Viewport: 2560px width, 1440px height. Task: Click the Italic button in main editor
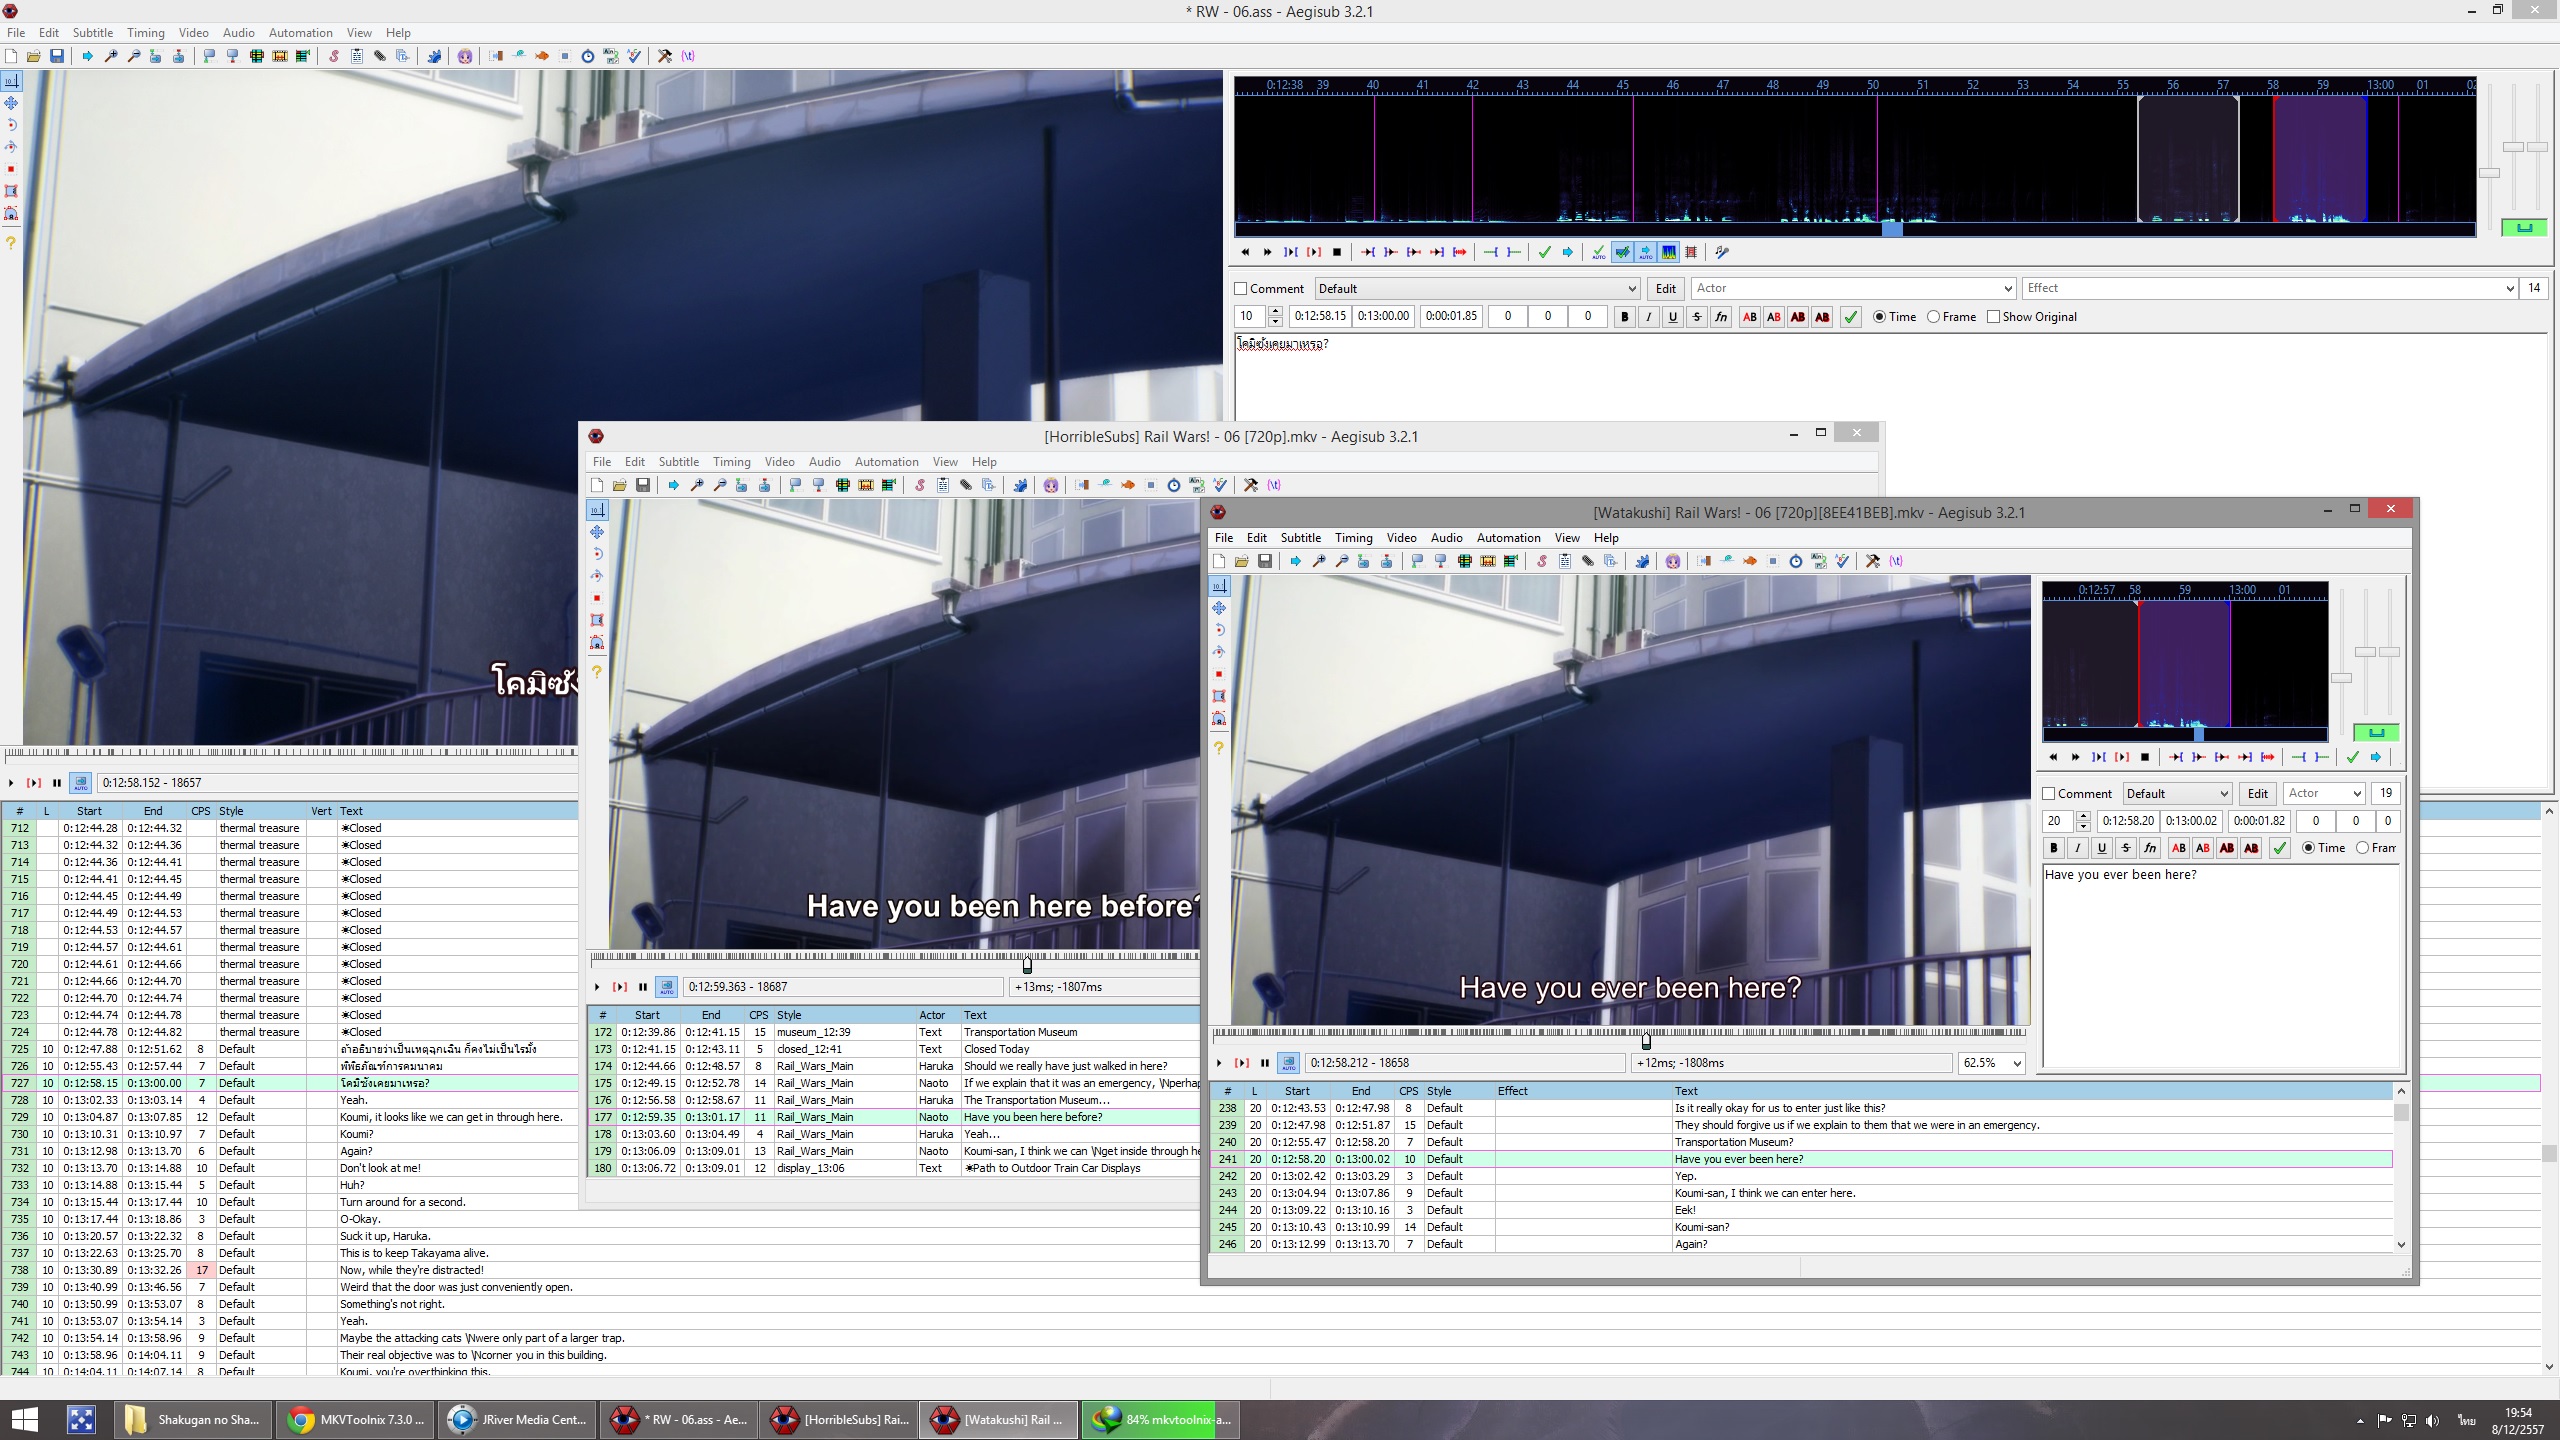click(1648, 317)
